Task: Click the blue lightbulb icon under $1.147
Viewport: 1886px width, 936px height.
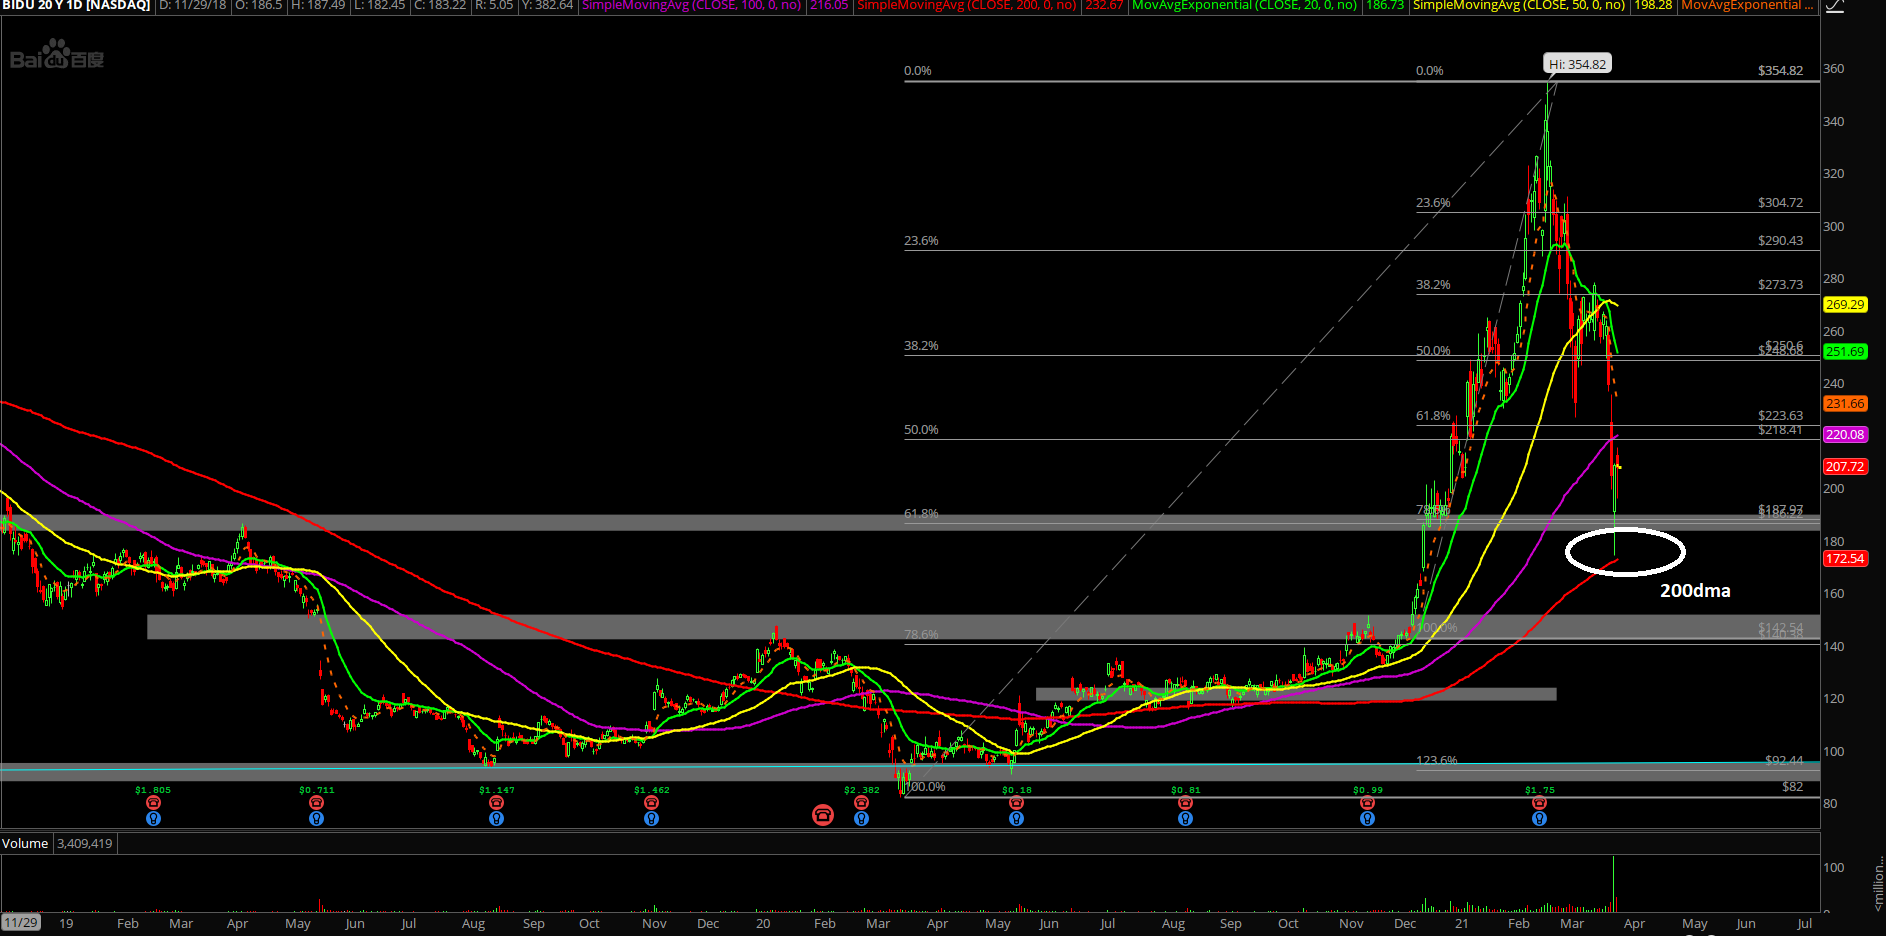Action: tap(496, 818)
